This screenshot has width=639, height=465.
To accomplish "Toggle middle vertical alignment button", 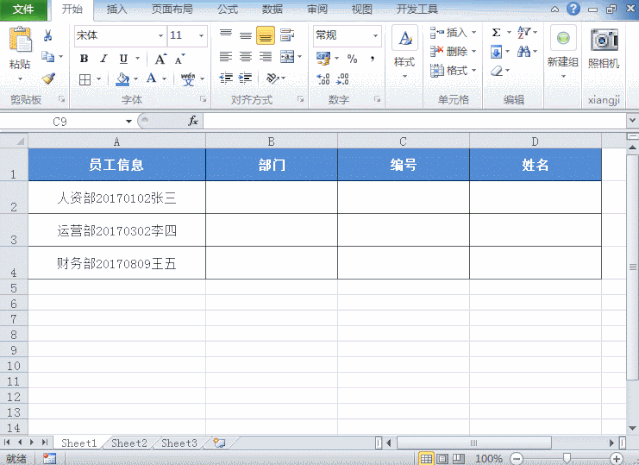I will coord(245,35).
